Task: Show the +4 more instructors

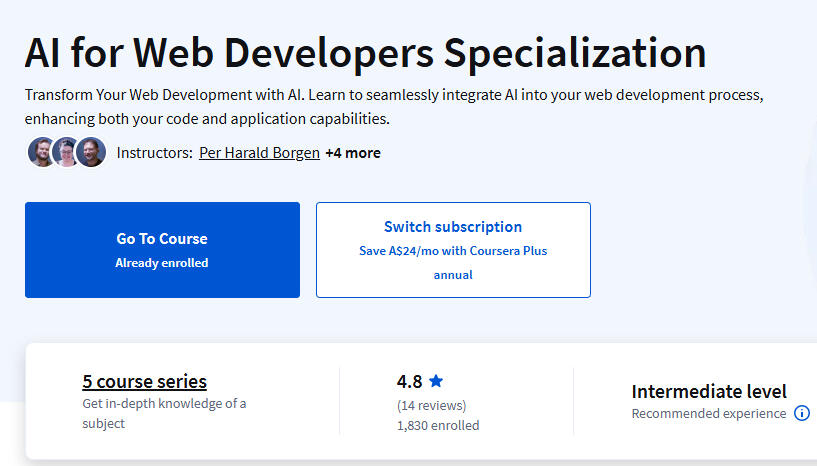Action: click(353, 153)
